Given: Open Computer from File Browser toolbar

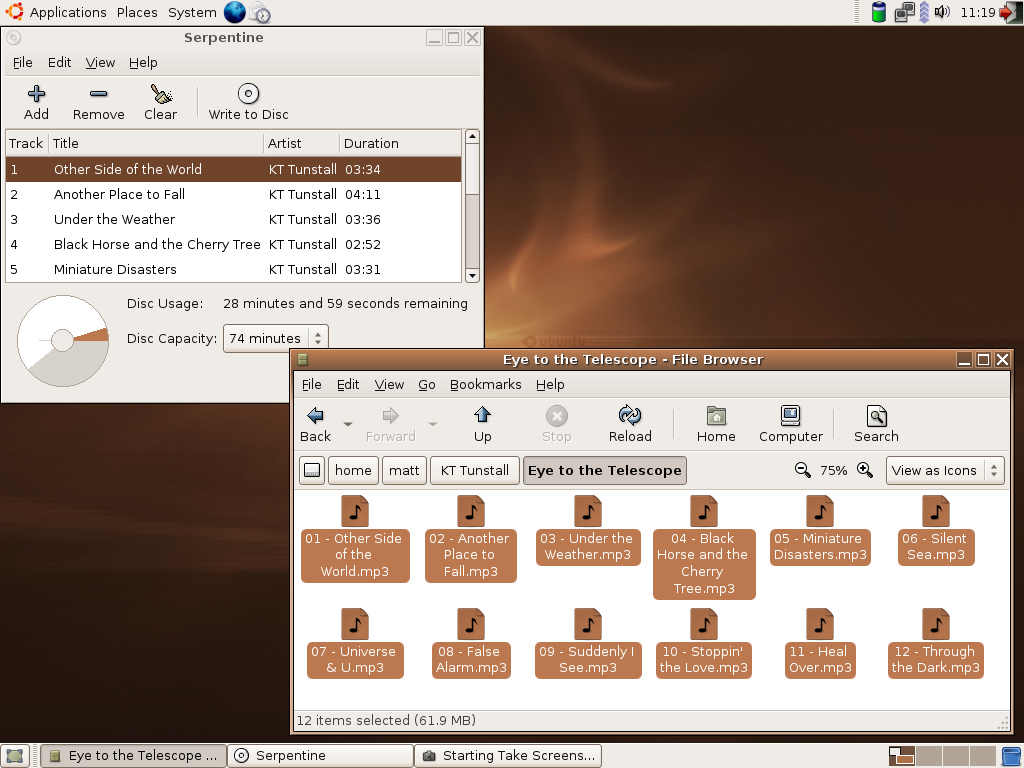Looking at the screenshot, I should click(790, 424).
